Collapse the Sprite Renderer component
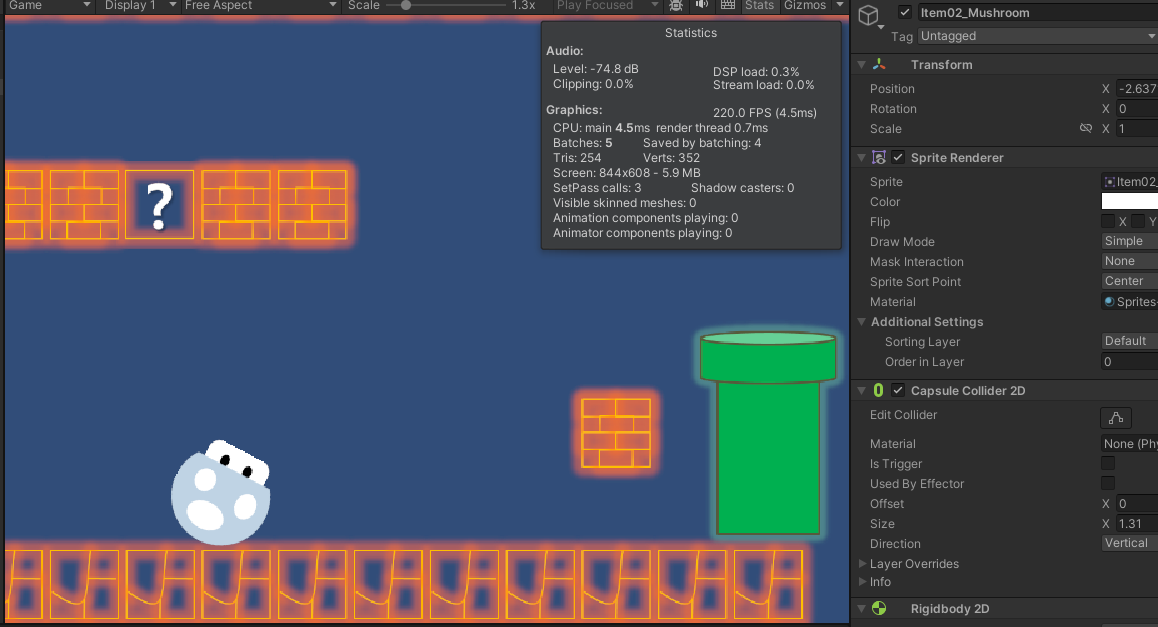Viewport: 1158px width, 627px height. (861, 157)
